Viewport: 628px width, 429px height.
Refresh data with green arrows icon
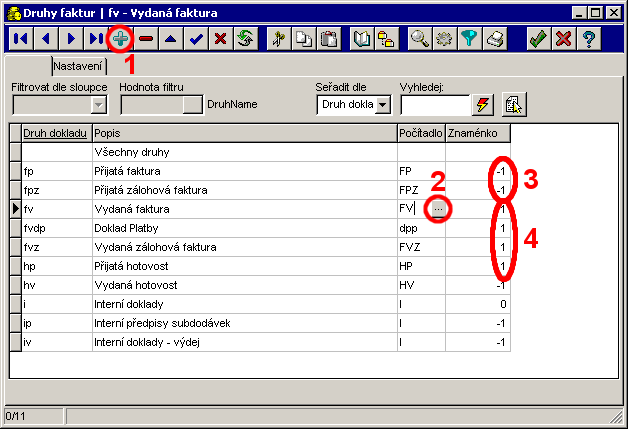point(246,39)
